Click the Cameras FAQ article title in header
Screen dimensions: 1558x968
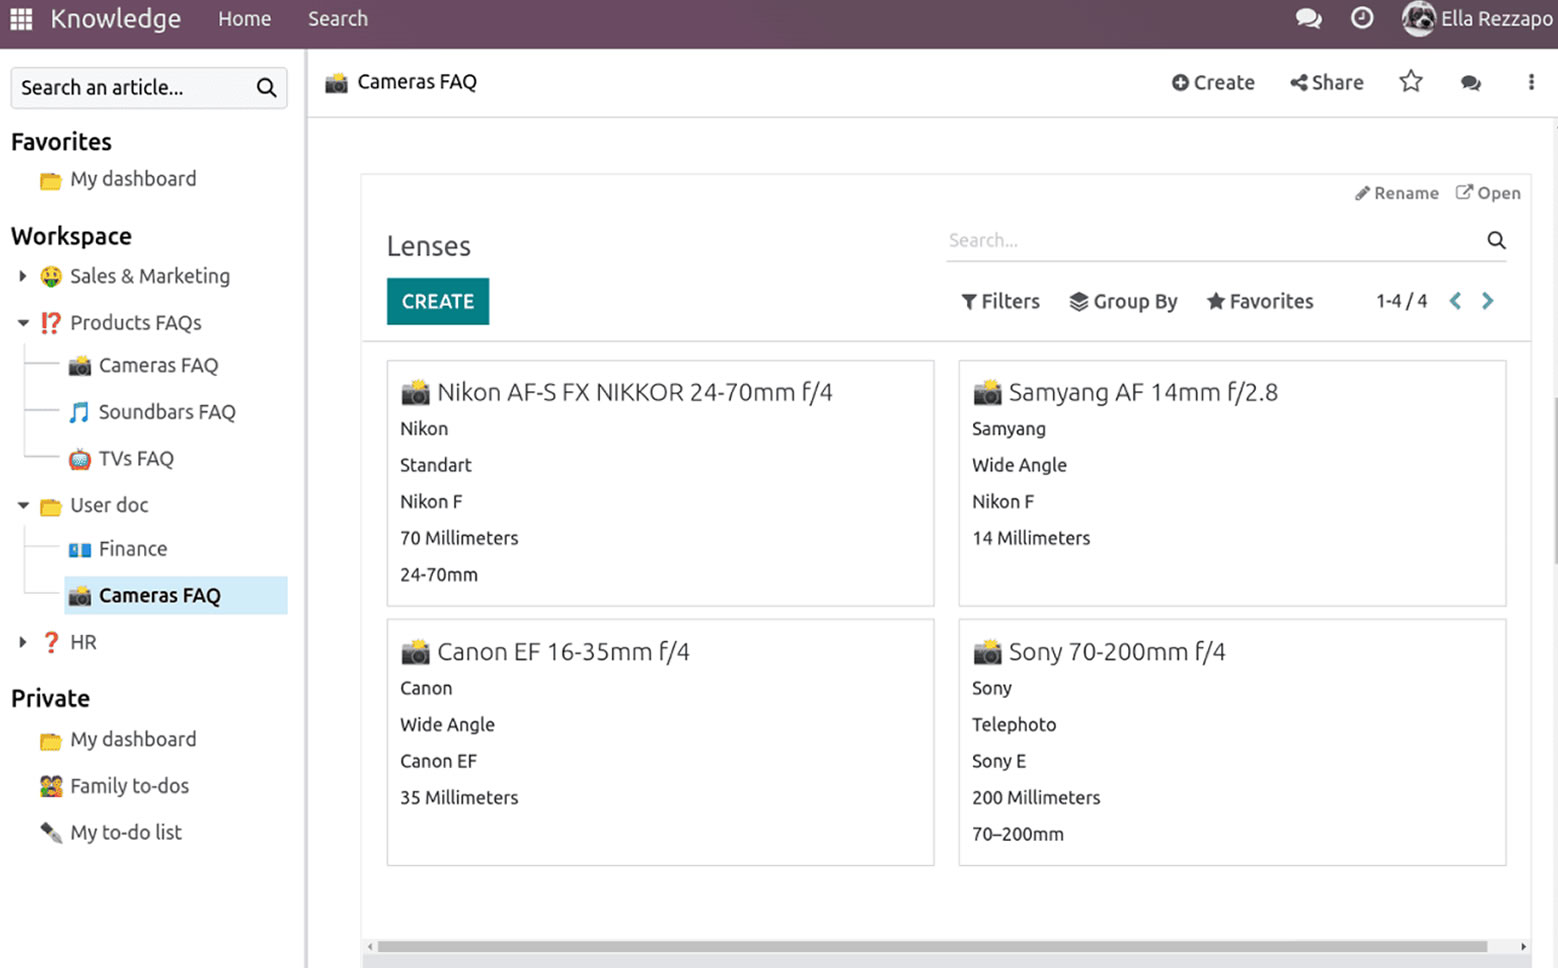[x=417, y=82]
